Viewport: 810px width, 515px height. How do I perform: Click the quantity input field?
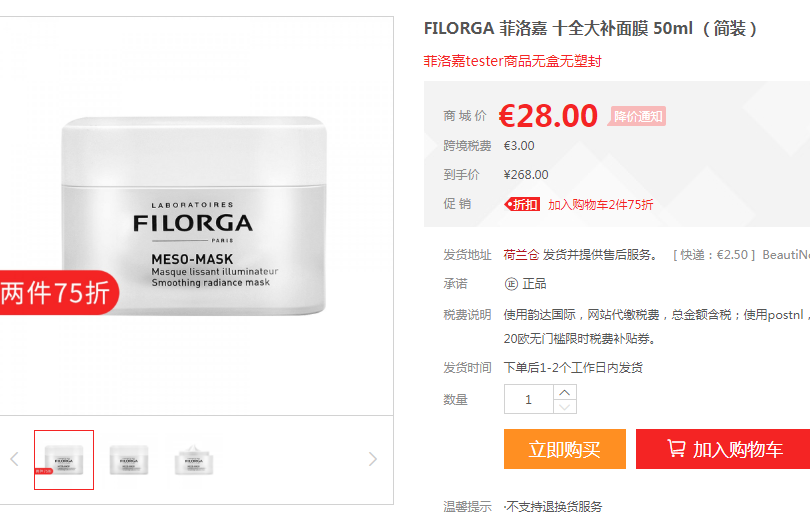click(528, 399)
